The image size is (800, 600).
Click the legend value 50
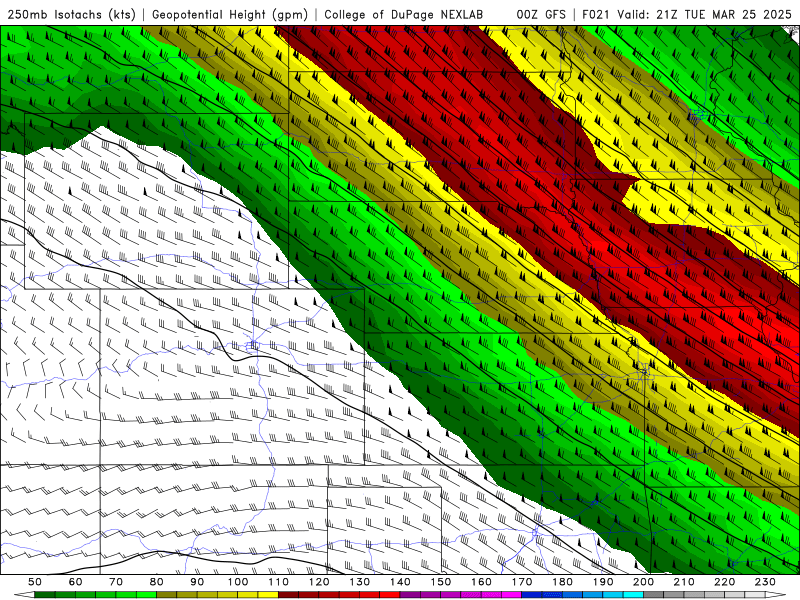[35, 582]
